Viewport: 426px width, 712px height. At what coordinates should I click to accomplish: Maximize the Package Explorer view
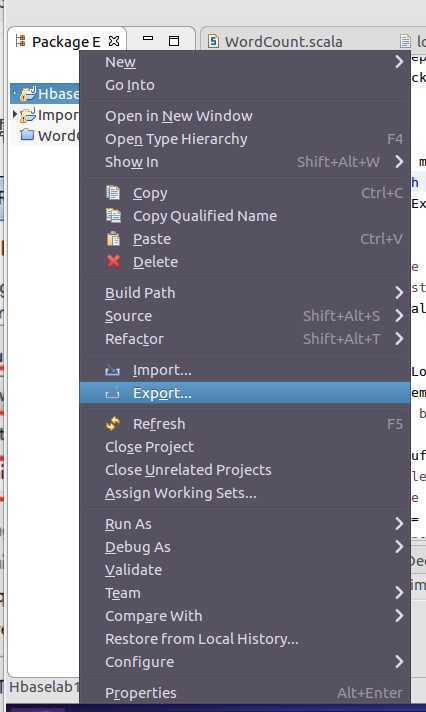pos(173,41)
